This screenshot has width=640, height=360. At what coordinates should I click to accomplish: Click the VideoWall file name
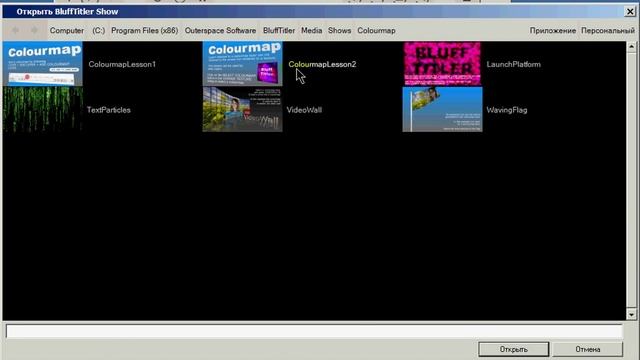pos(304,110)
